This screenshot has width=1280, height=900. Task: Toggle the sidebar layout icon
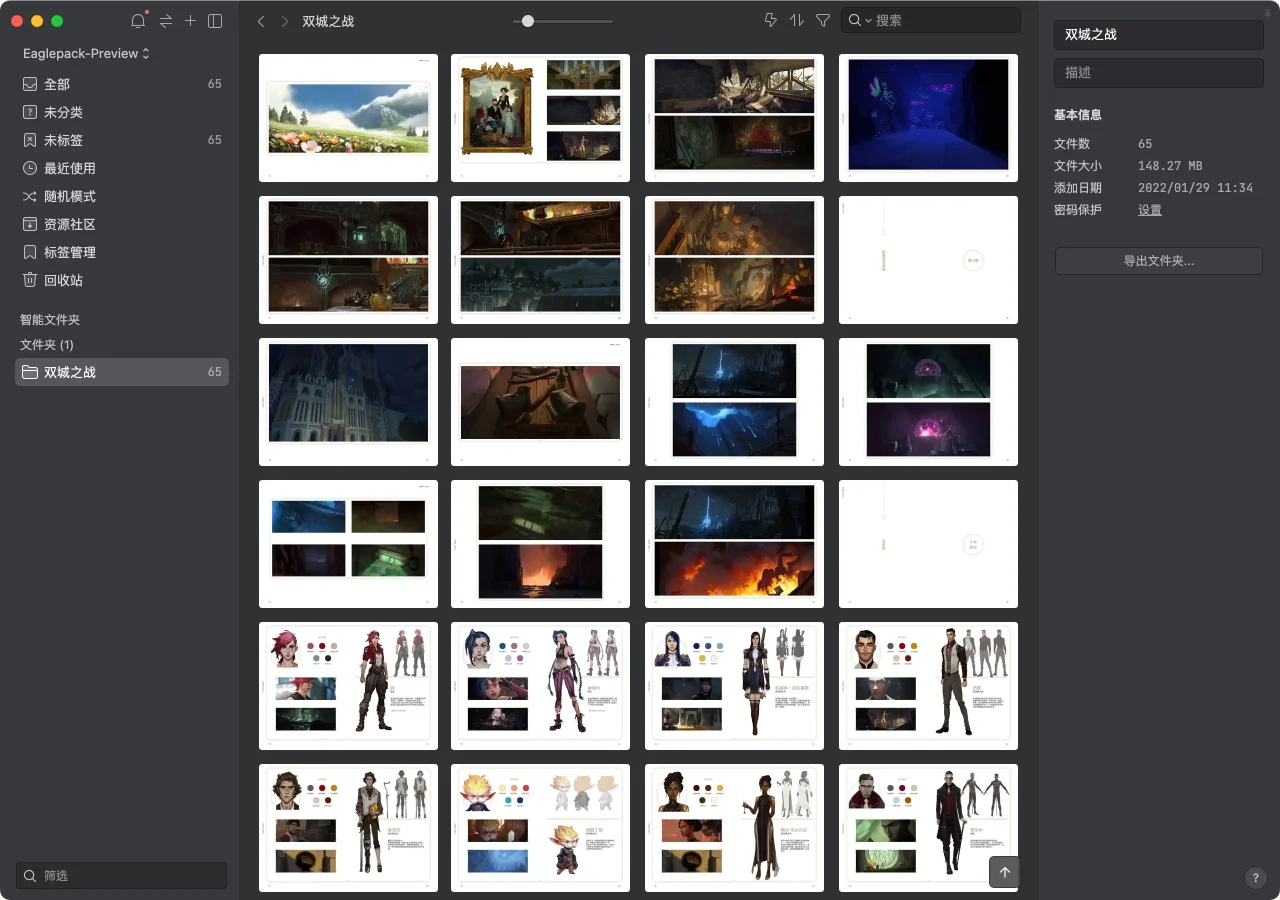215,21
